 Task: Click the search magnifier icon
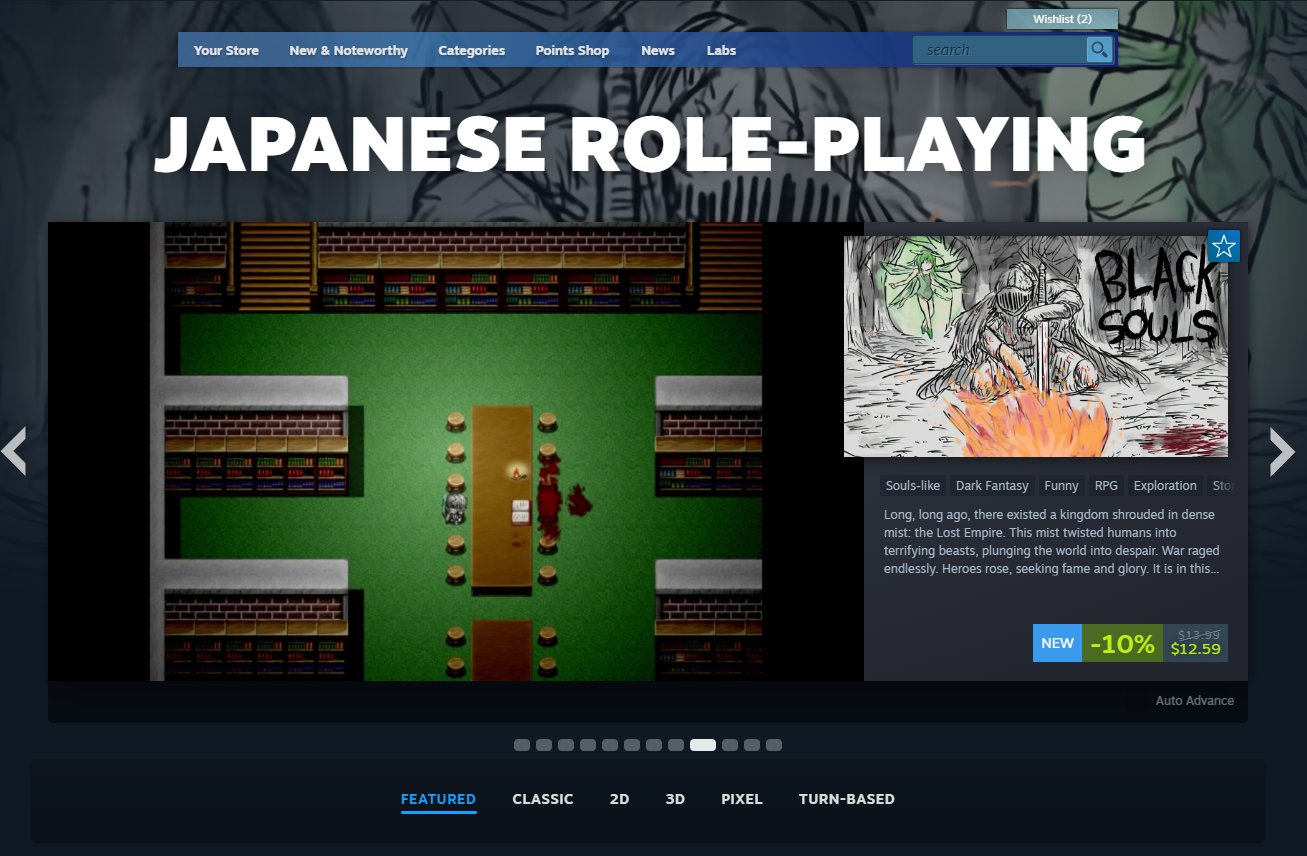[1099, 50]
